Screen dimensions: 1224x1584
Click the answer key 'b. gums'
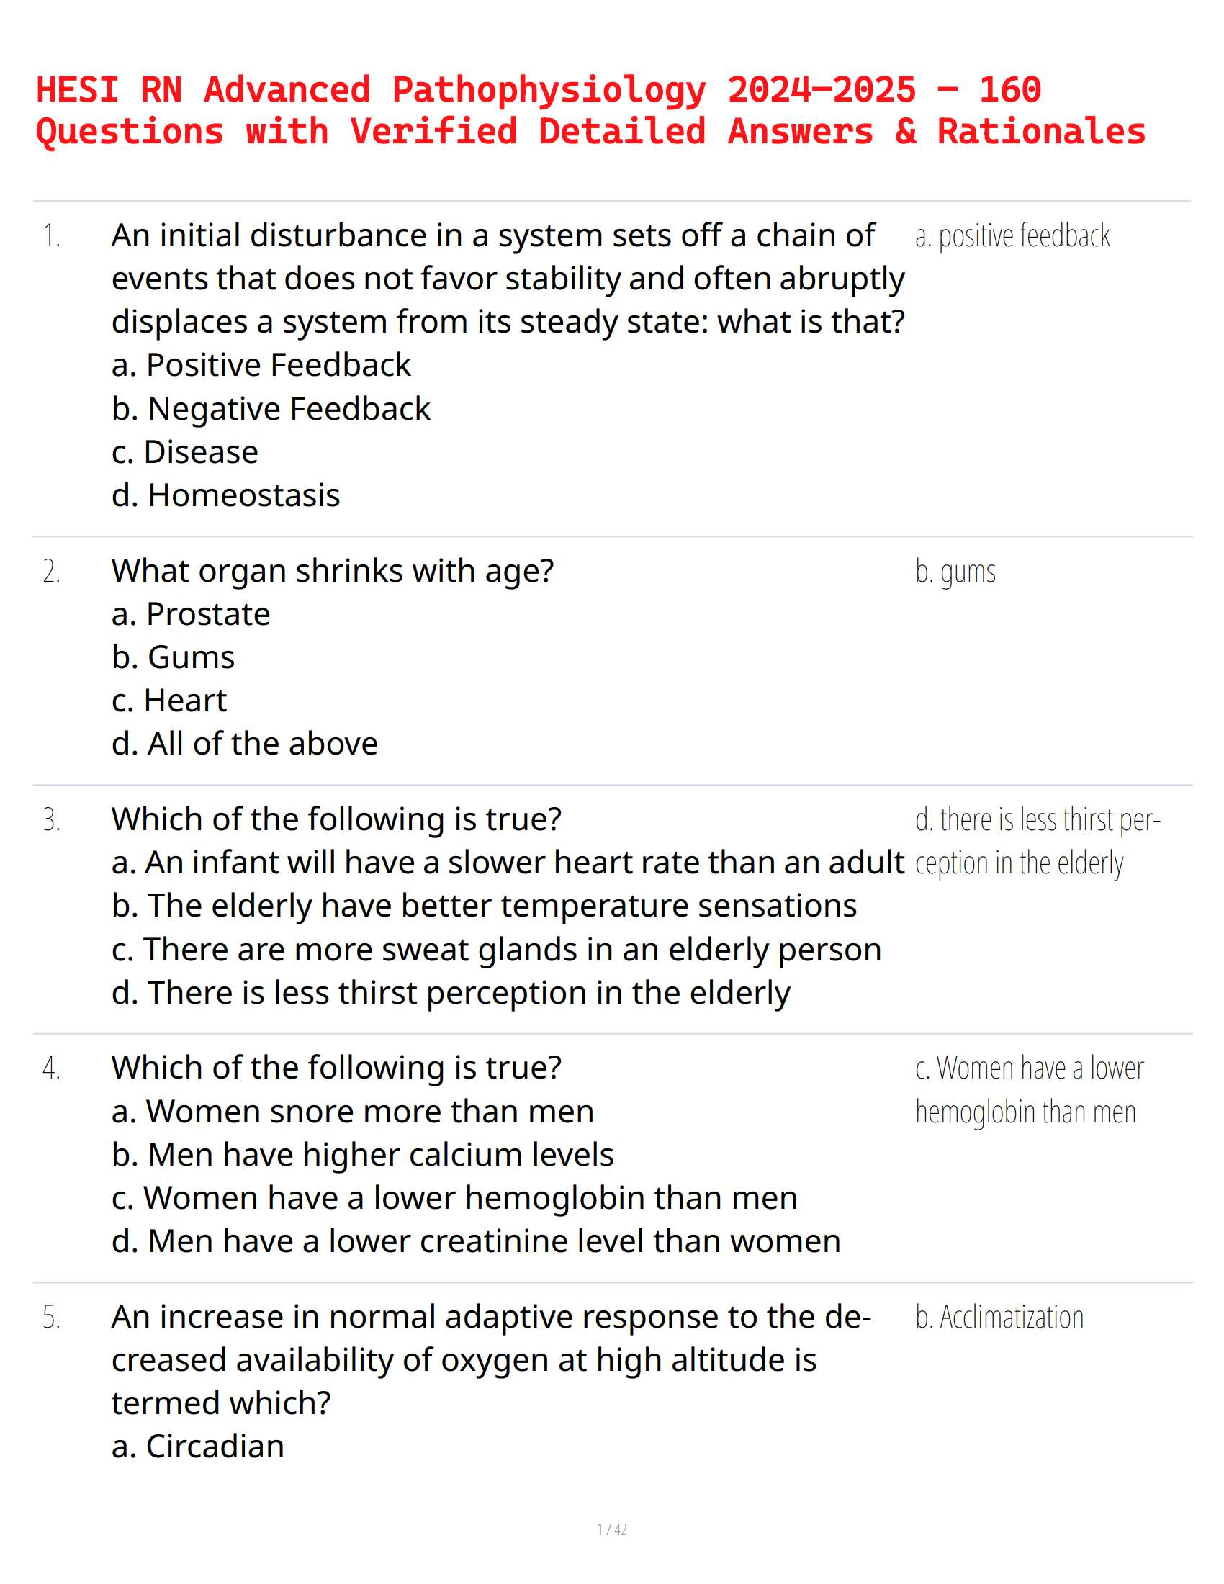click(955, 572)
